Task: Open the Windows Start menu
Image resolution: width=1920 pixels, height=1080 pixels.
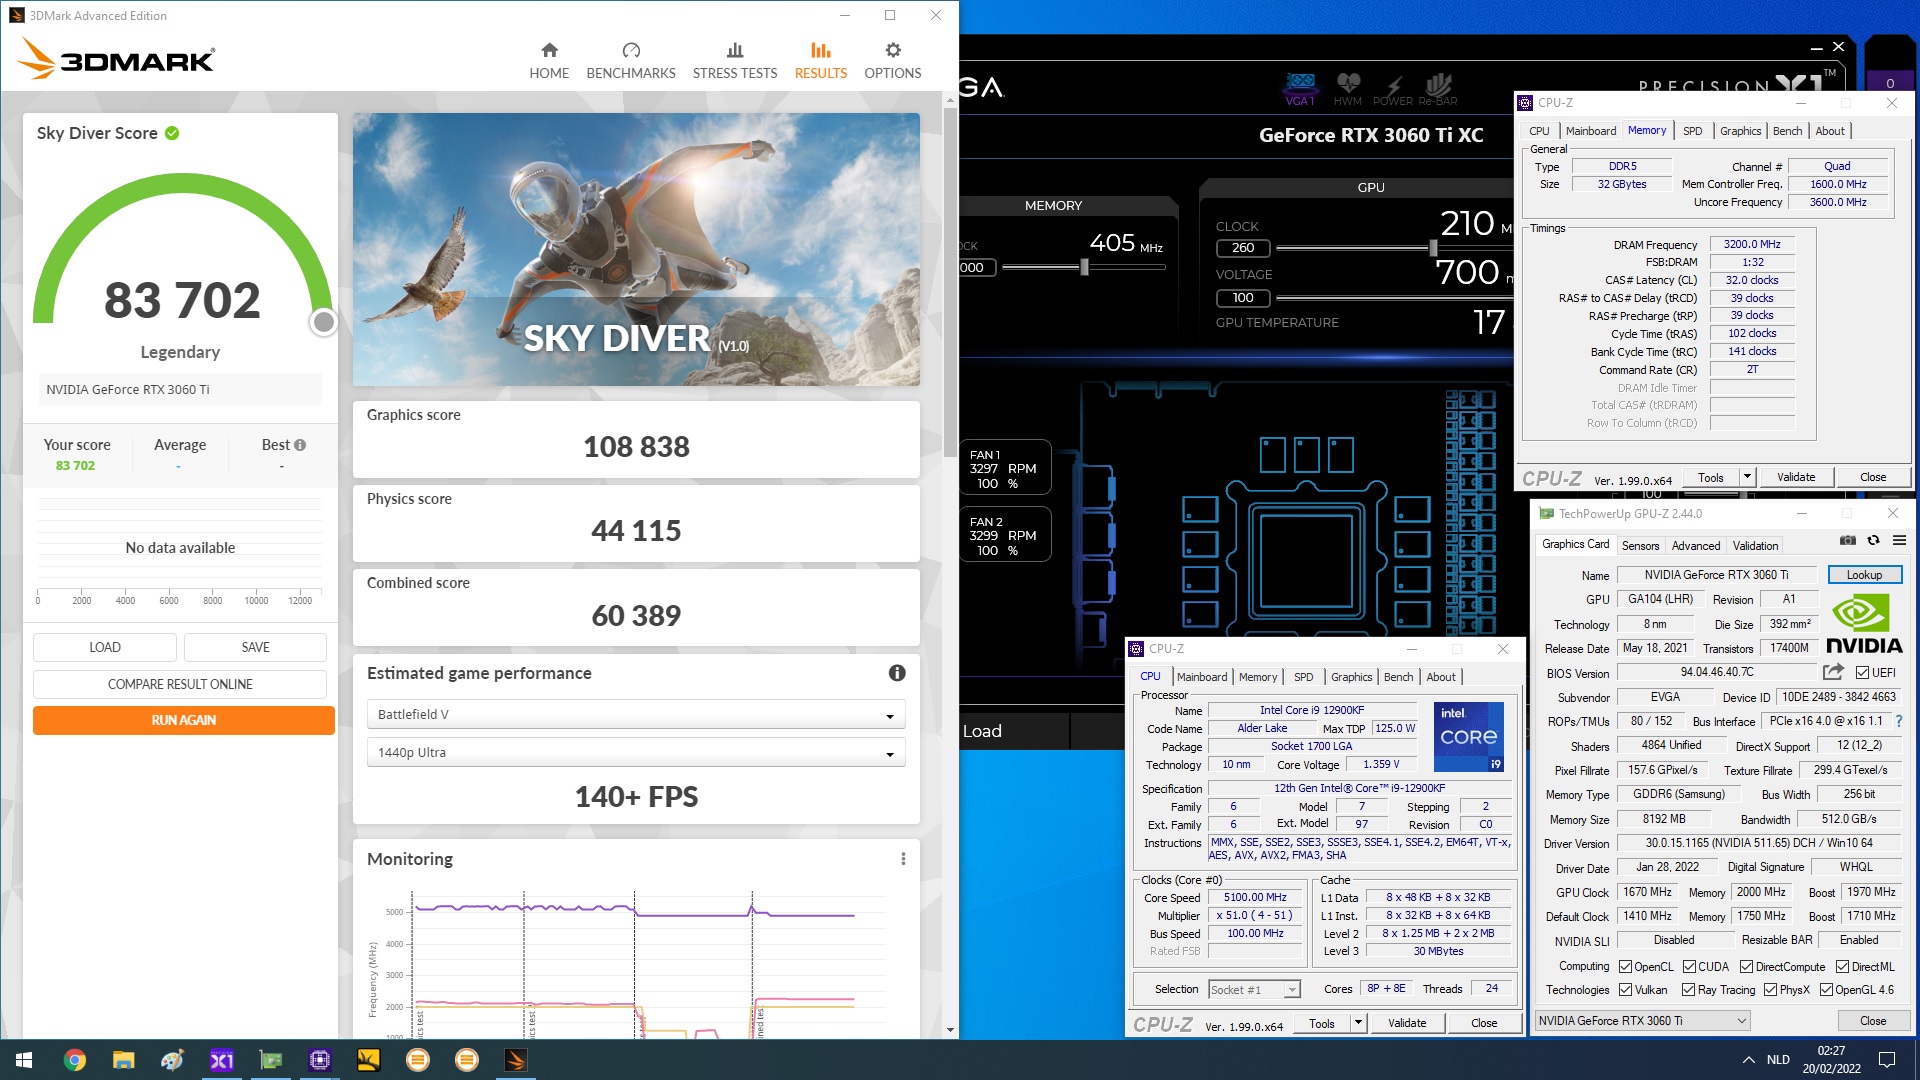Action: pyautogui.click(x=24, y=1060)
